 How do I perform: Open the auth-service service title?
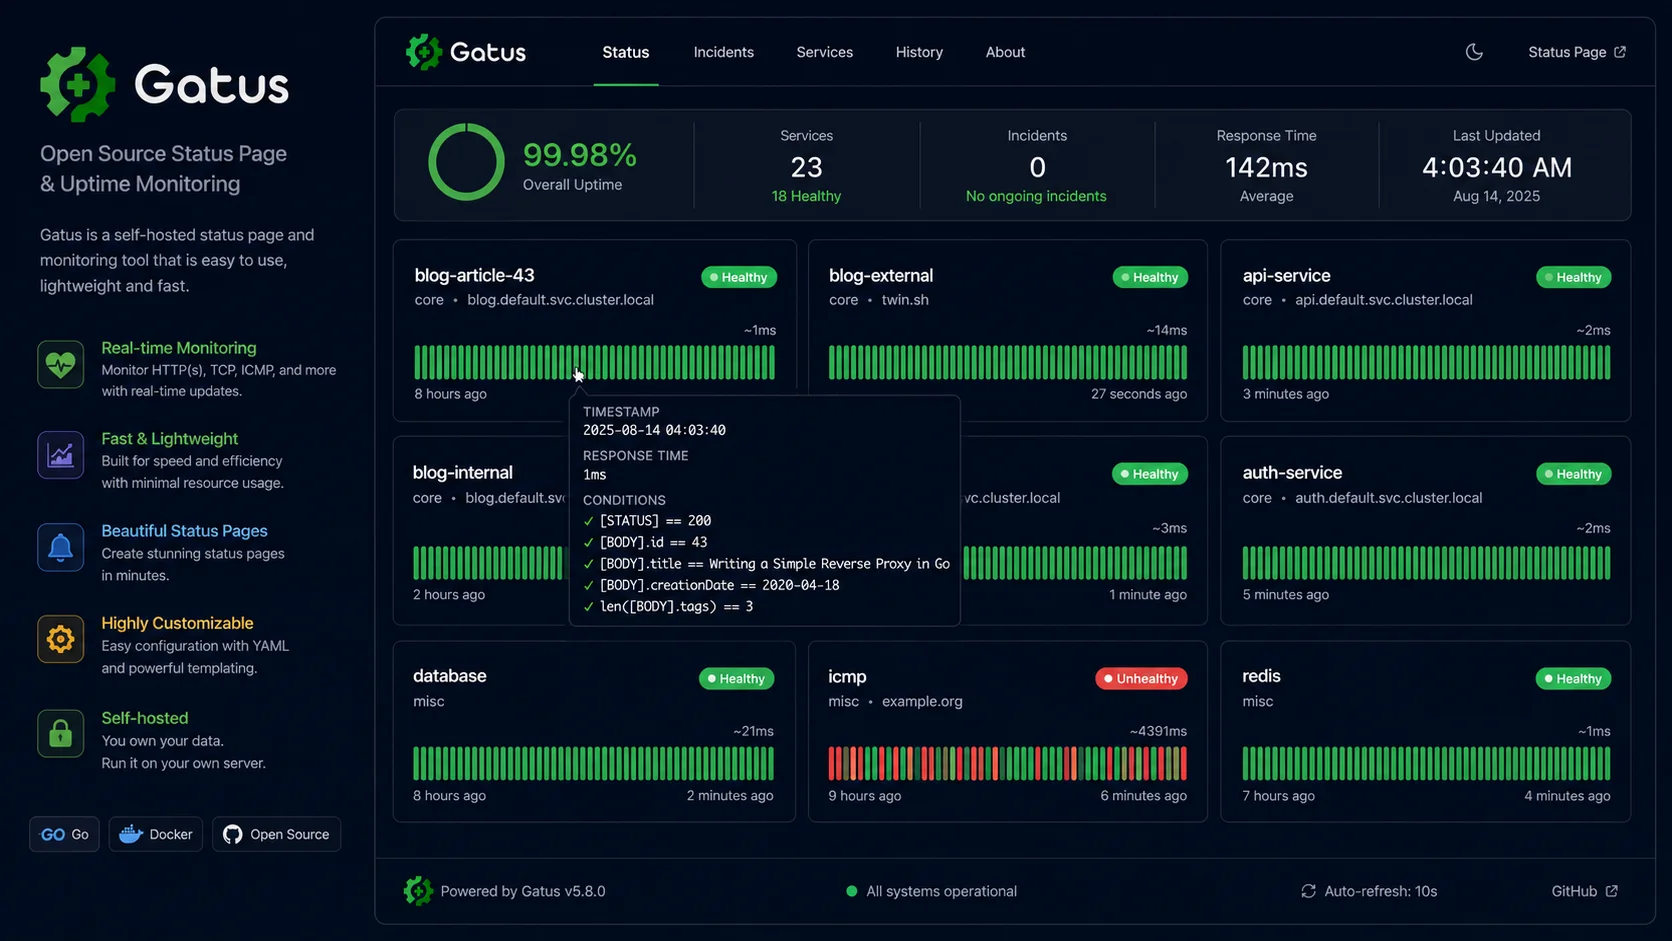[1293, 472]
